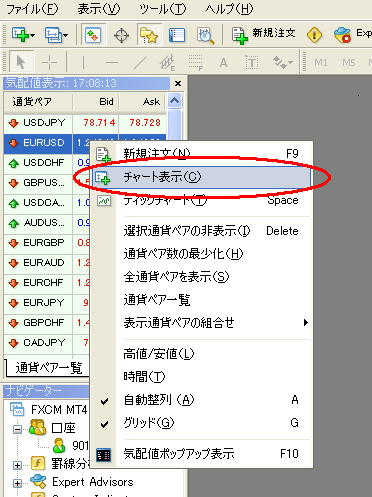Choose チャート表示(C) in context menu
Viewport: 372px width, 497px height.
coord(202,177)
